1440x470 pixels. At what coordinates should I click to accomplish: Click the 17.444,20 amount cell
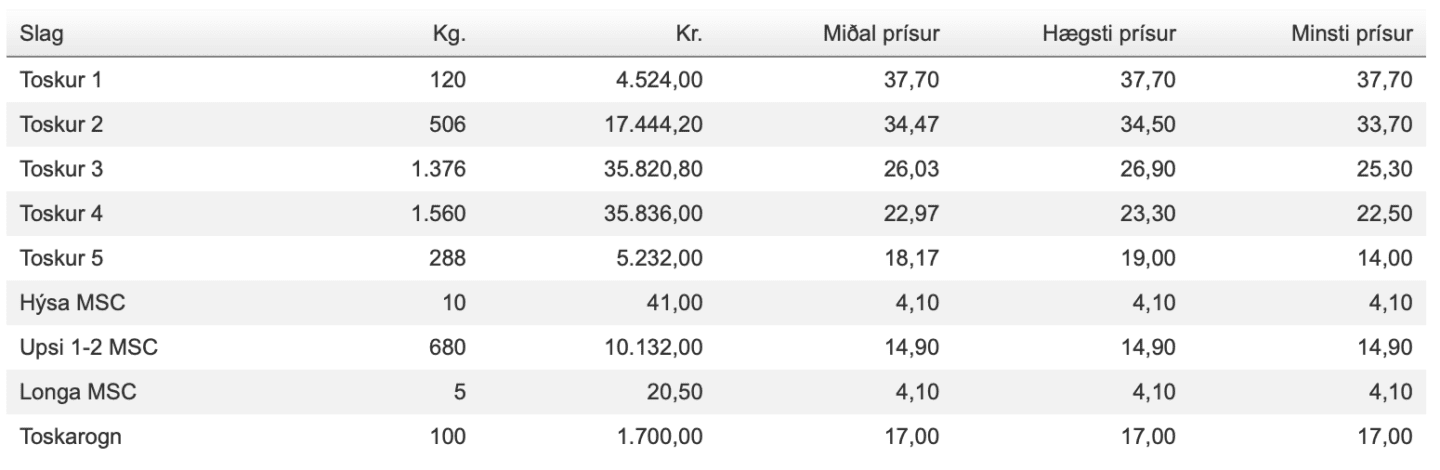click(659, 125)
